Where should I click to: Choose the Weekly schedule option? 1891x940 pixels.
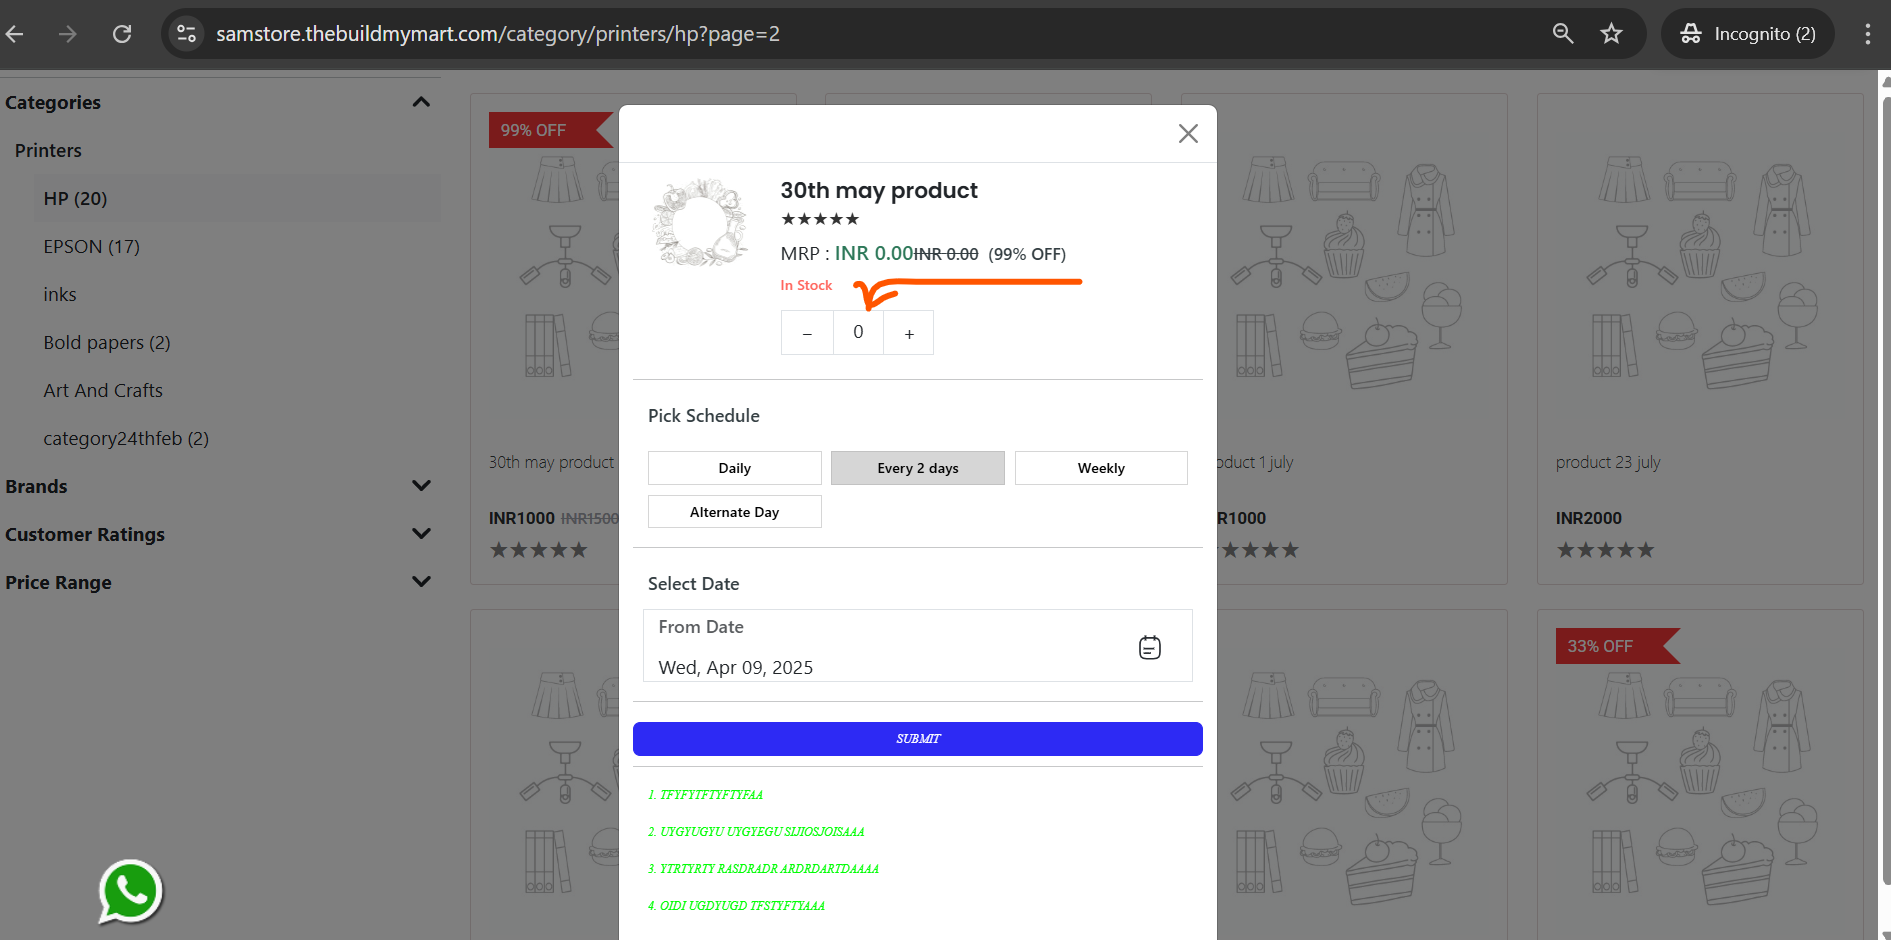coord(1101,468)
